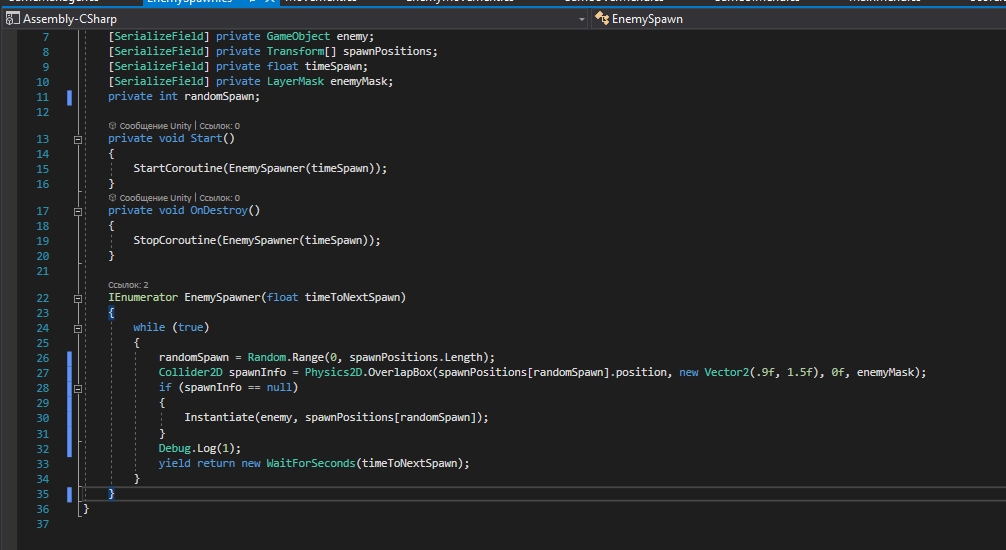The image size is (1006, 550).
Task: Click "Ссылок: 0" above the Start method
Action: tap(218, 126)
